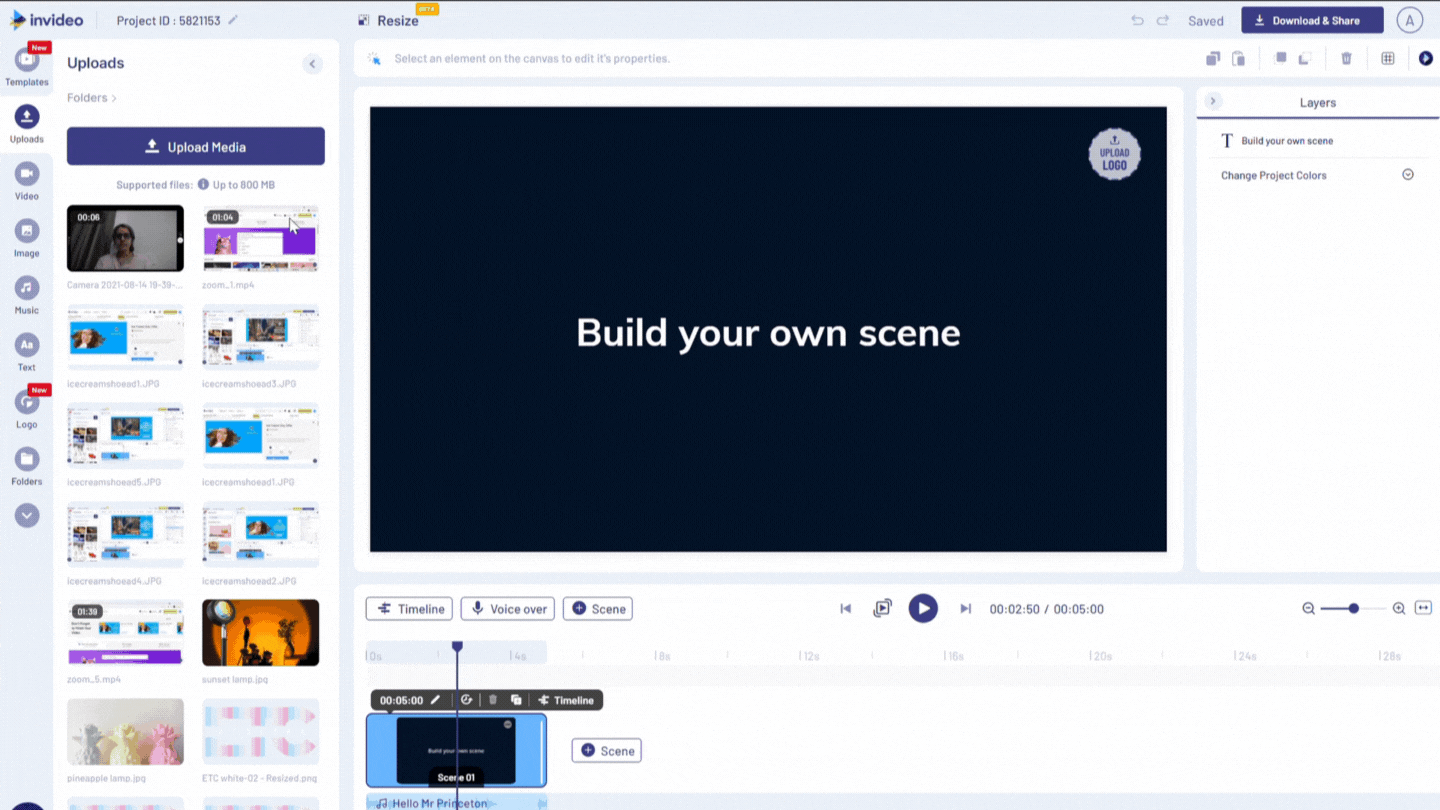The image size is (1440, 810).
Task: Collapse the Uploads panel with arrow
Action: tap(312, 64)
